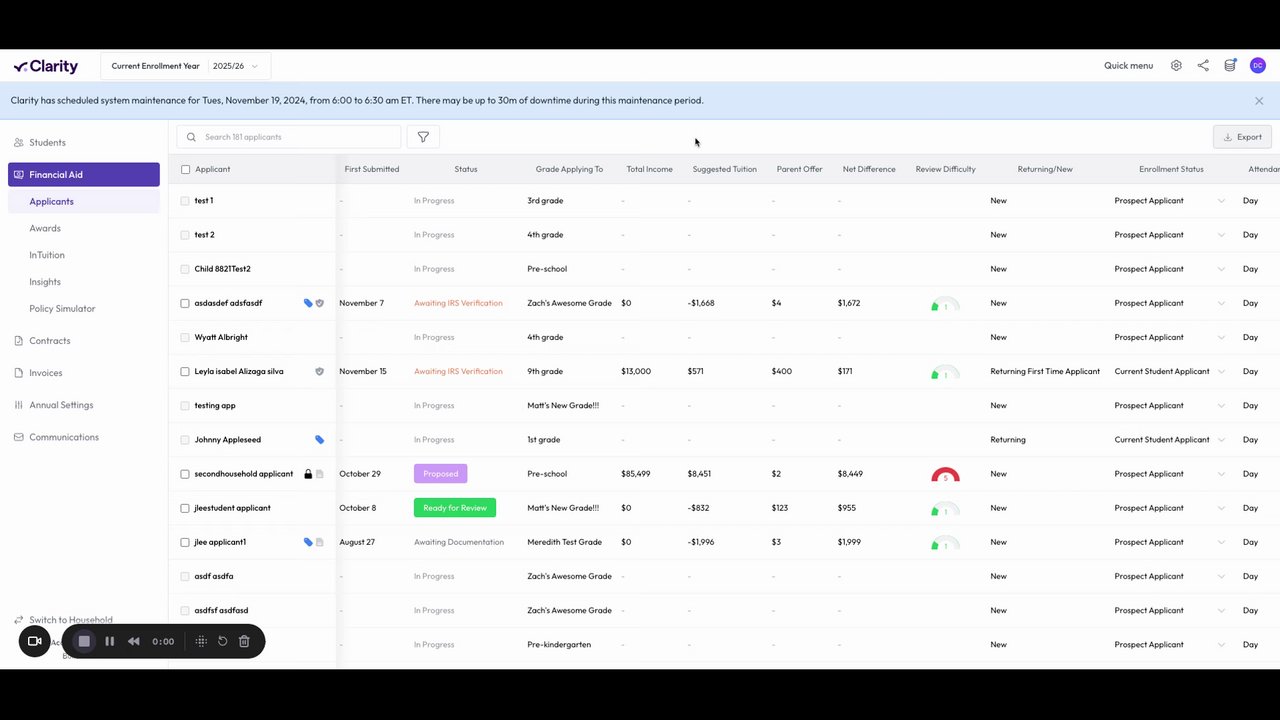Check the box for Wyatt Albright

[x=185, y=337]
